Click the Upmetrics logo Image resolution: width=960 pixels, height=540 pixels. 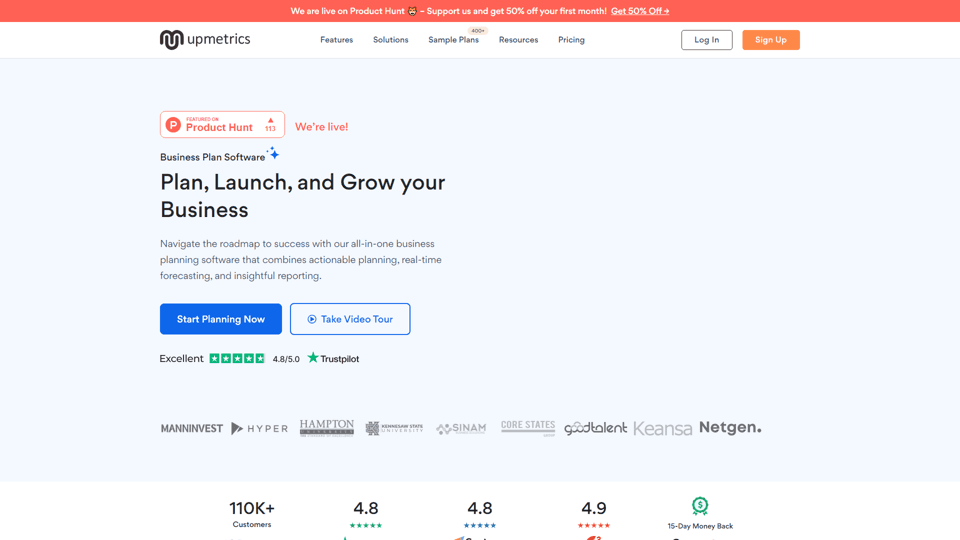[205, 40]
